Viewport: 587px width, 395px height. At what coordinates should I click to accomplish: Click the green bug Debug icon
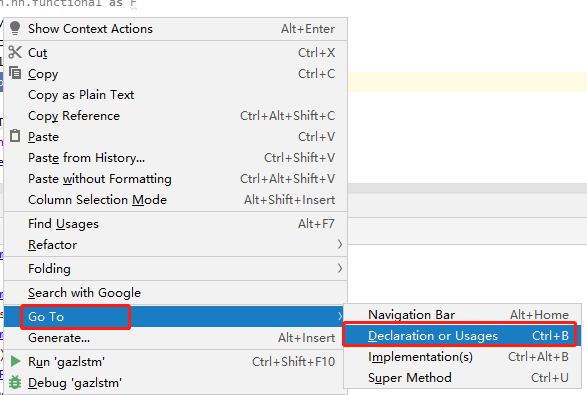click(x=15, y=382)
